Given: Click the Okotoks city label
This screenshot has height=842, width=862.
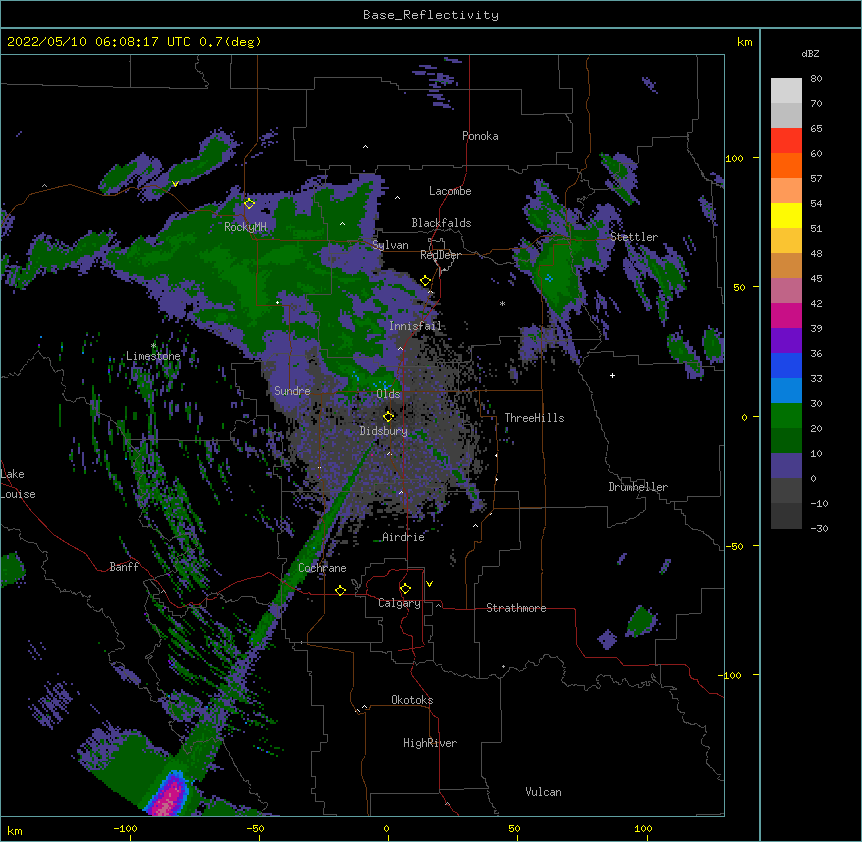Looking at the screenshot, I should click(412, 700).
